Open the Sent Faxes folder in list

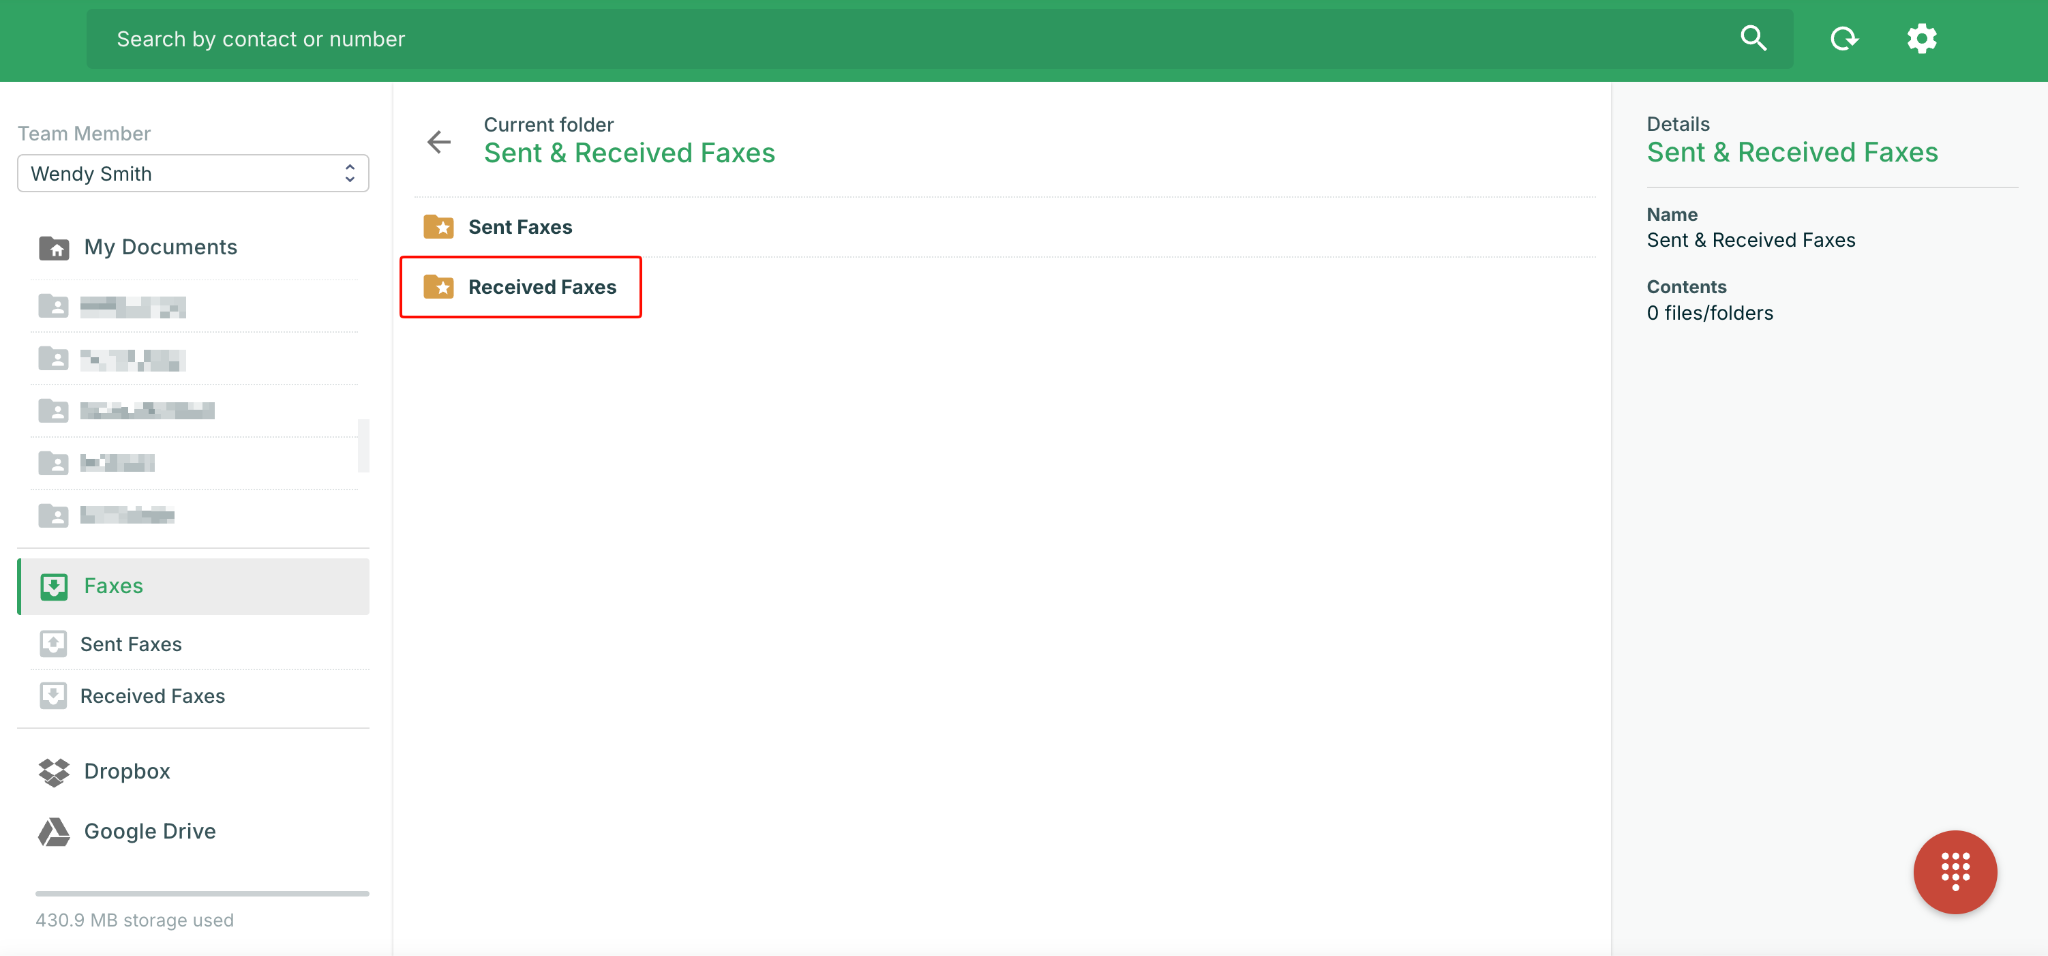(x=520, y=227)
